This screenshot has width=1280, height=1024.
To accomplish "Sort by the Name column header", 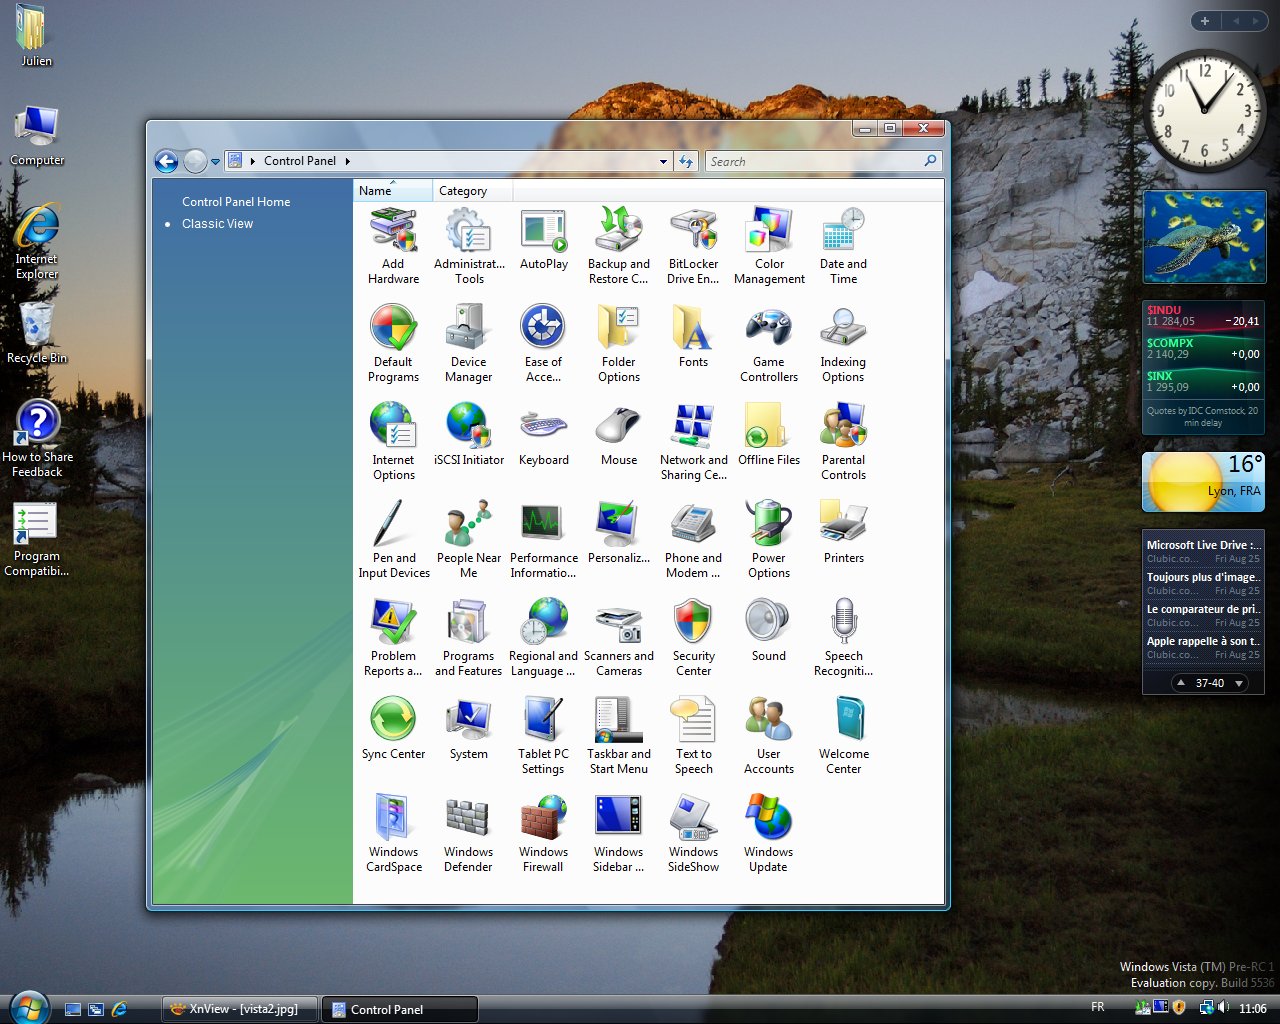I will point(393,190).
